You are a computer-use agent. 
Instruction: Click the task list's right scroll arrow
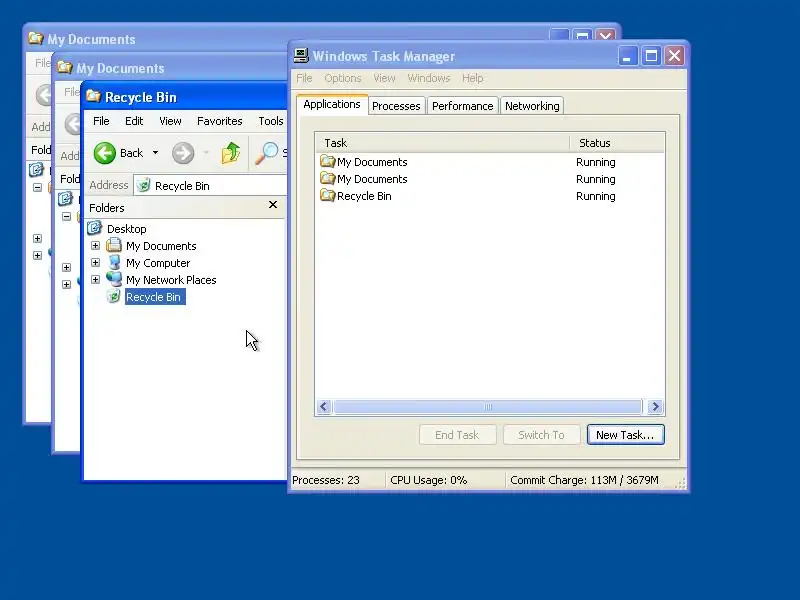click(655, 407)
